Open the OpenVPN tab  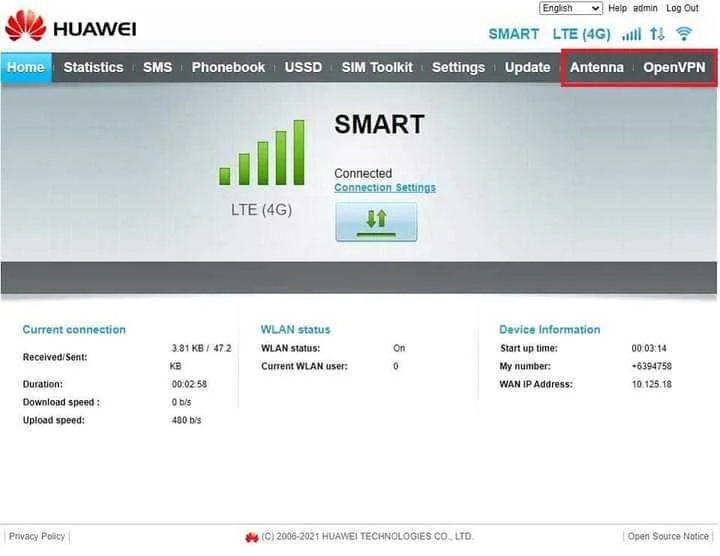tap(674, 67)
